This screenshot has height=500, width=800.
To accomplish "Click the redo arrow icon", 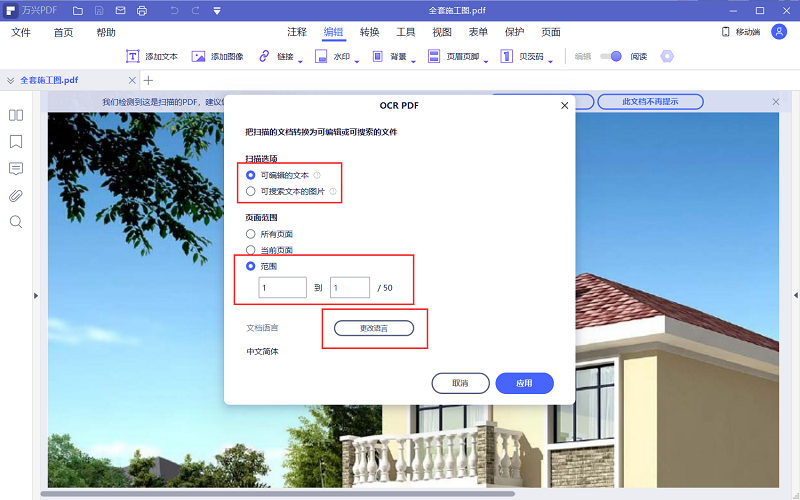I will (195, 11).
